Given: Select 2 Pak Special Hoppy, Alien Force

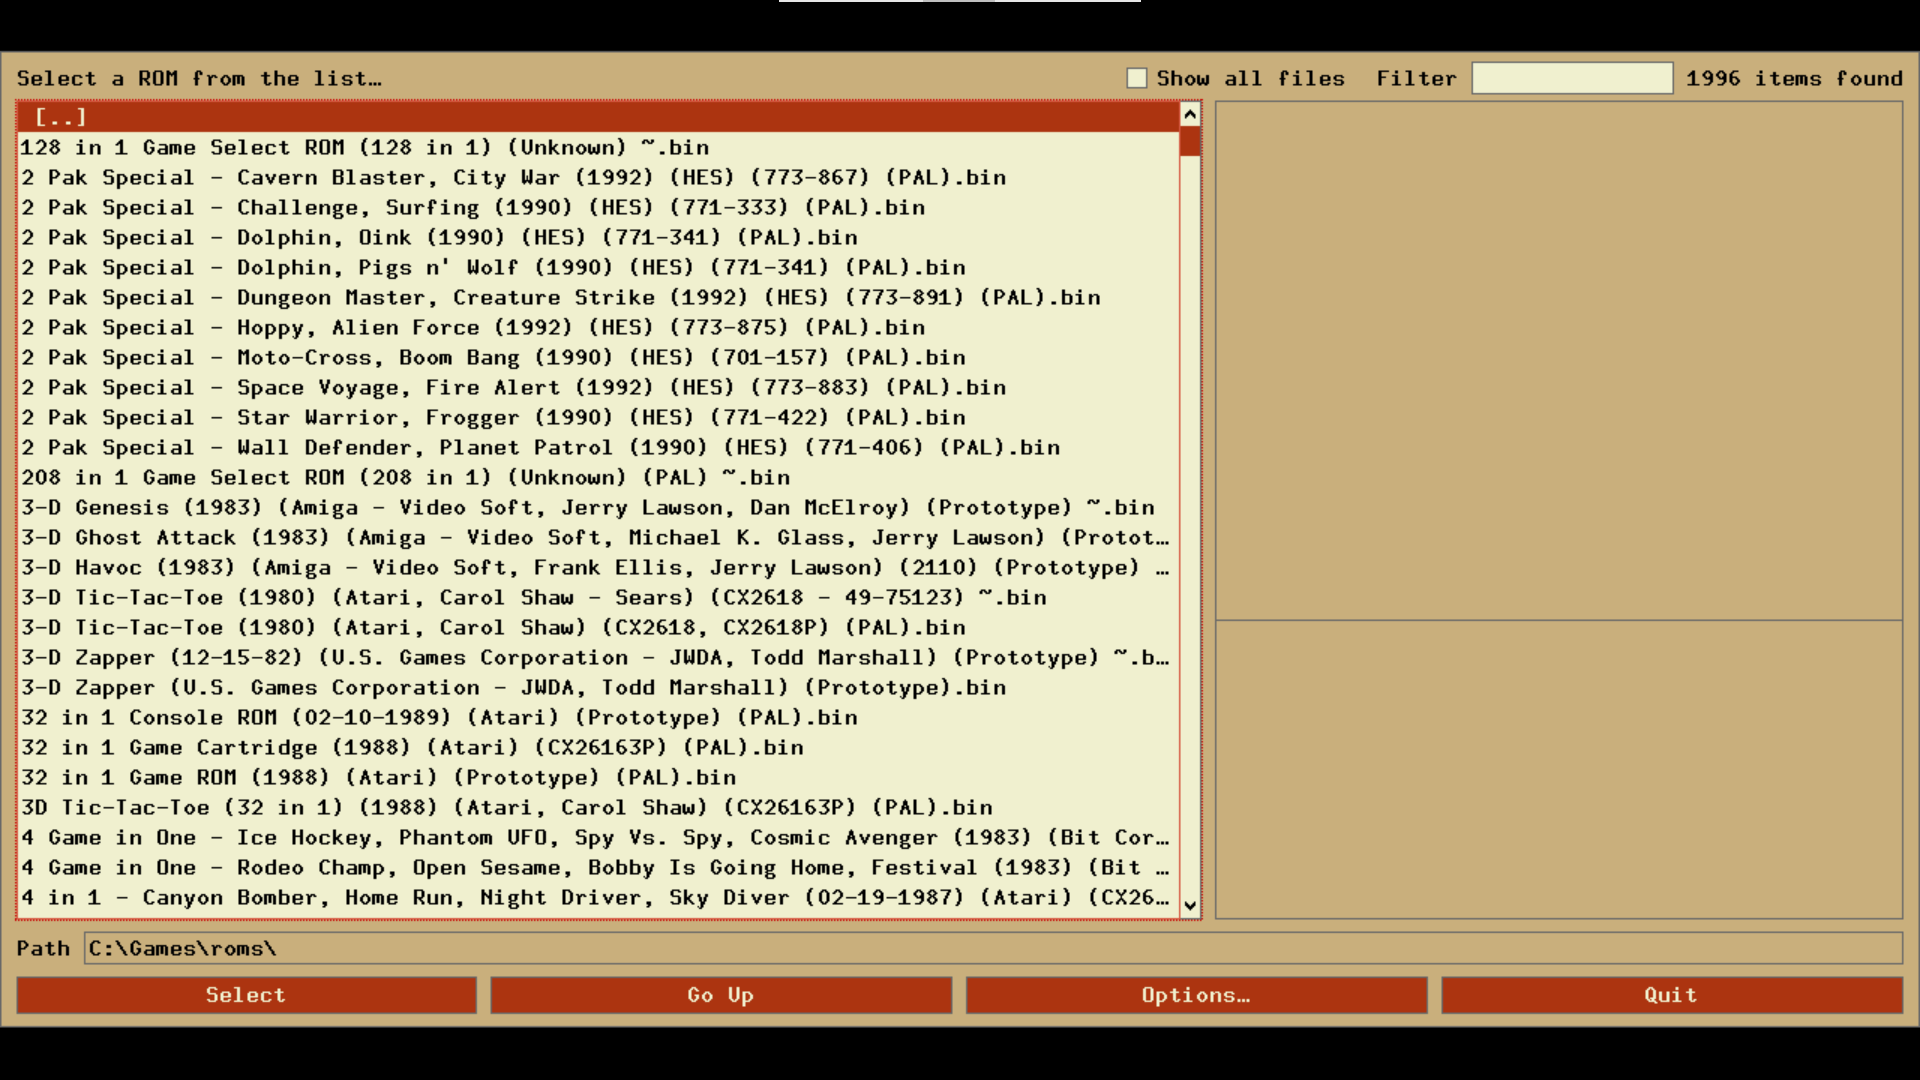Looking at the screenshot, I should pos(598,327).
